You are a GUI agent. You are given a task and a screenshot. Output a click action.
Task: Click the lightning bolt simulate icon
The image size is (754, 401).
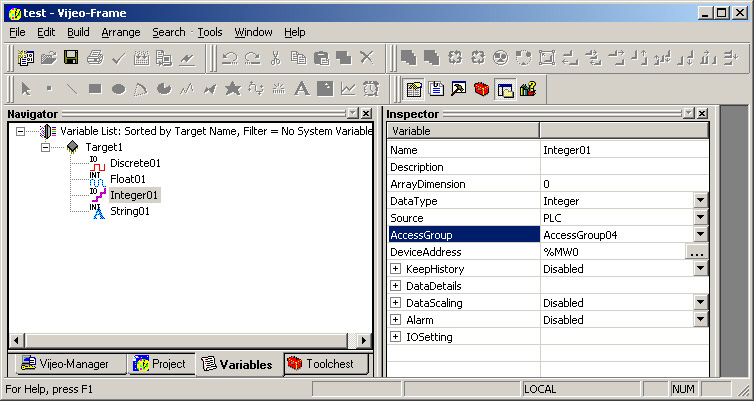(187, 59)
